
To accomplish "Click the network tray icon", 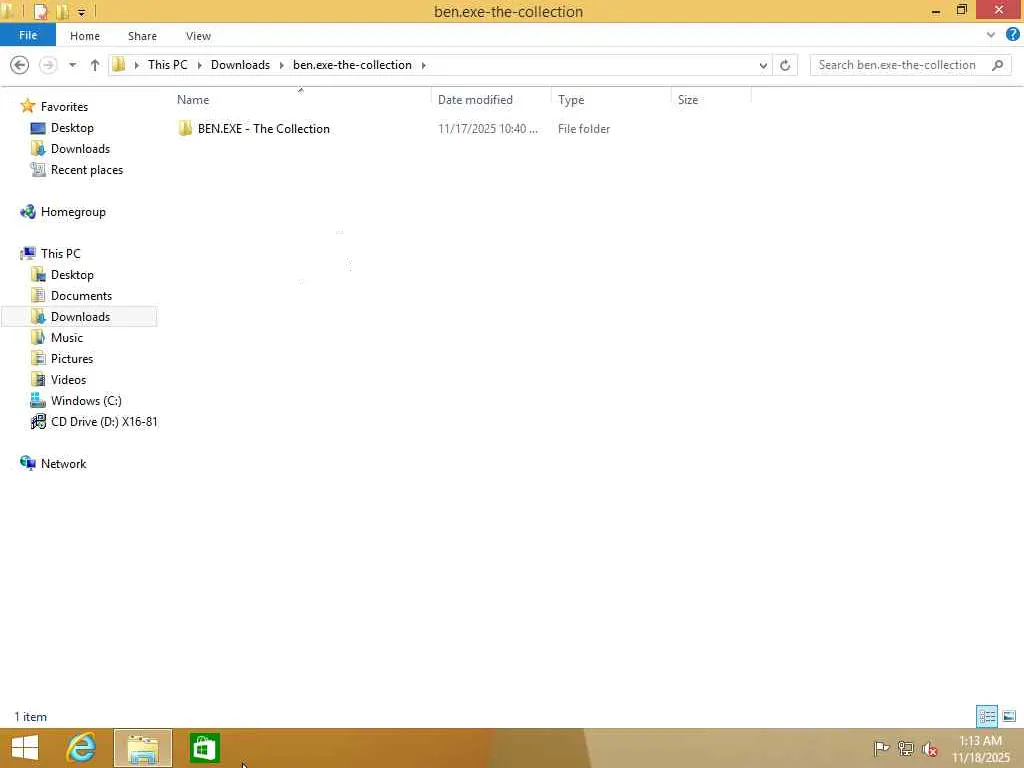I will pos(906,748).
